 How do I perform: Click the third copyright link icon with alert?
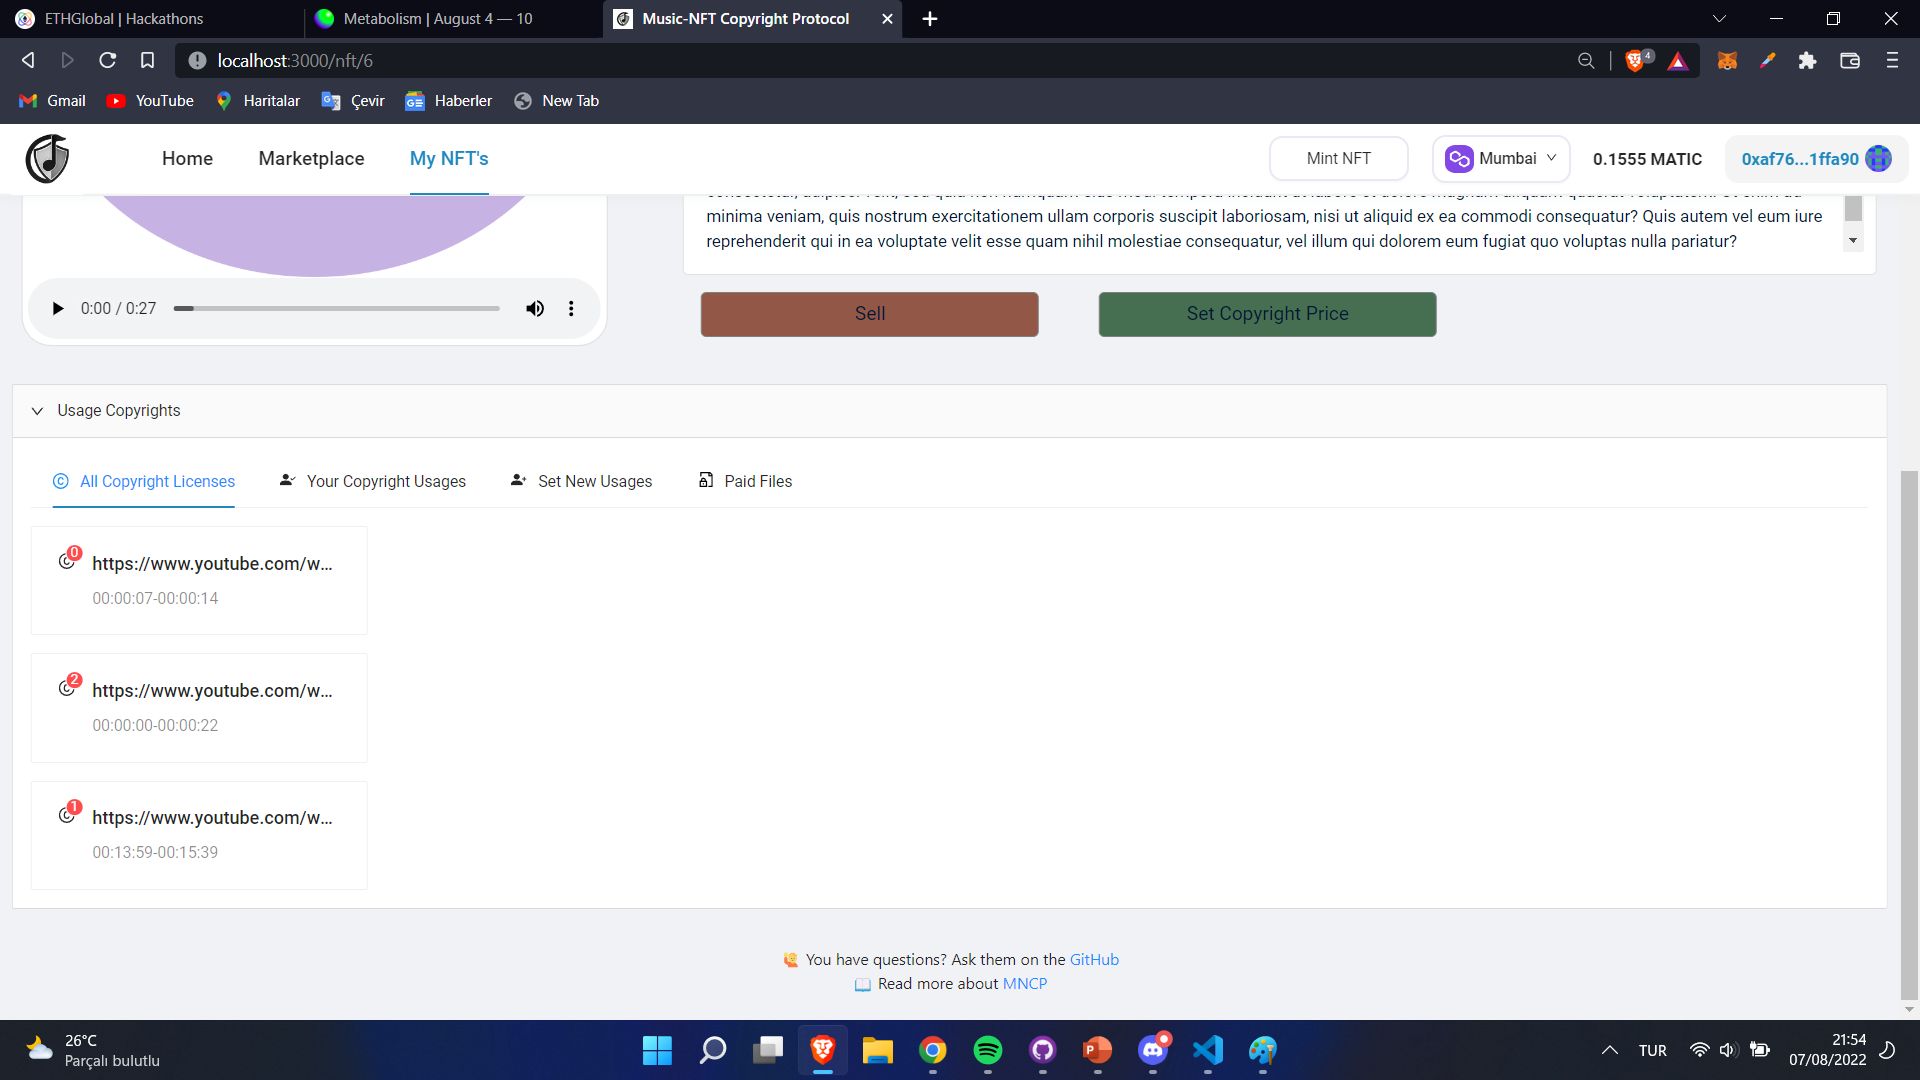pos(67,814)
